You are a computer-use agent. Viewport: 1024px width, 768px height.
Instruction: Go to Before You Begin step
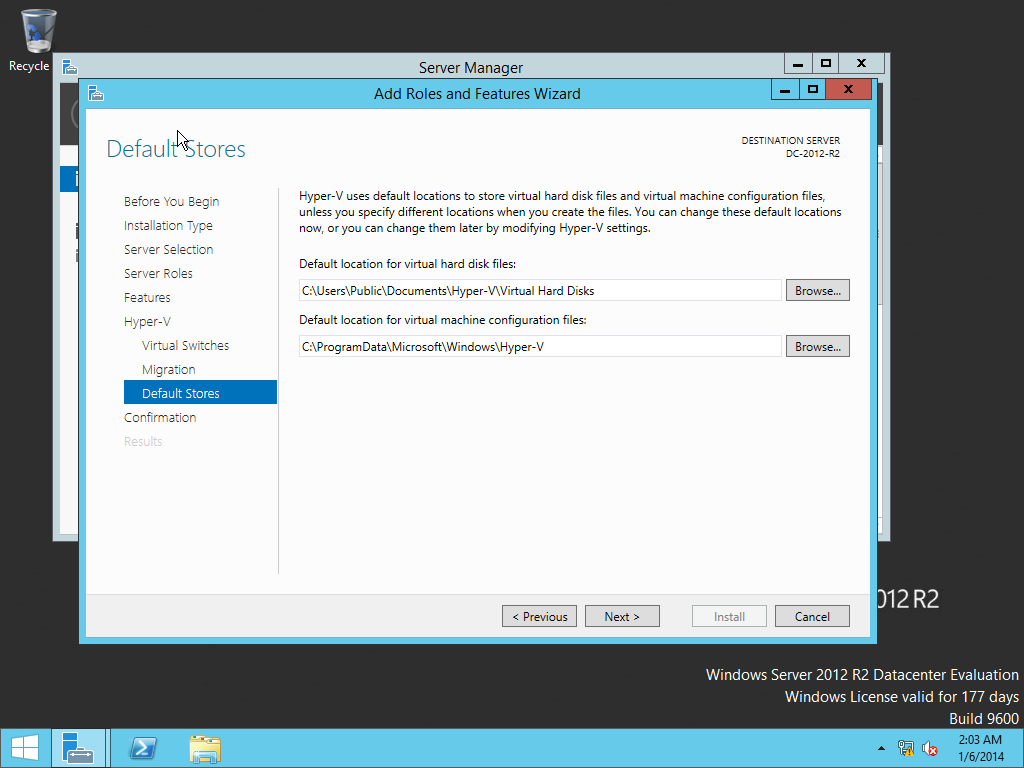[x=172, y=201]
